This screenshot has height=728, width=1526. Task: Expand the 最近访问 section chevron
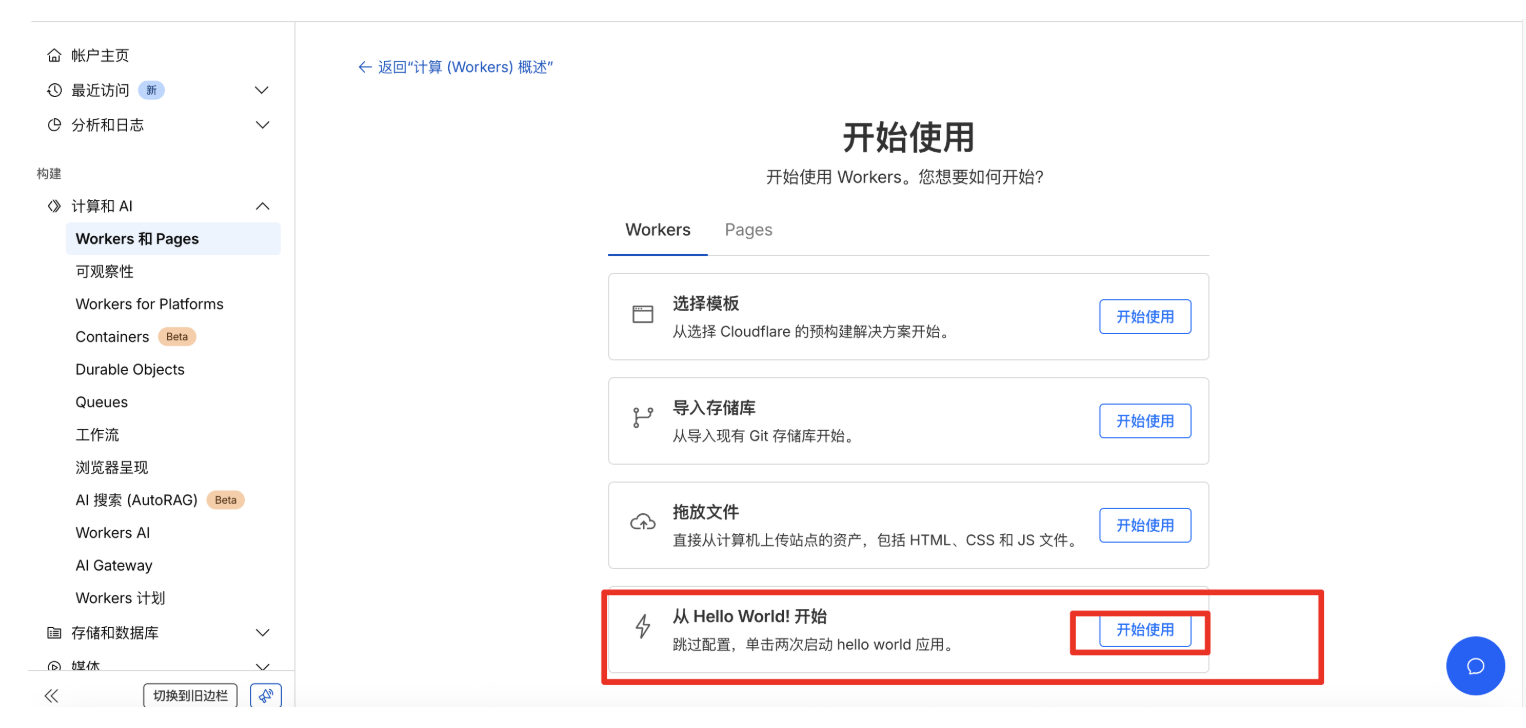[262, 90]
